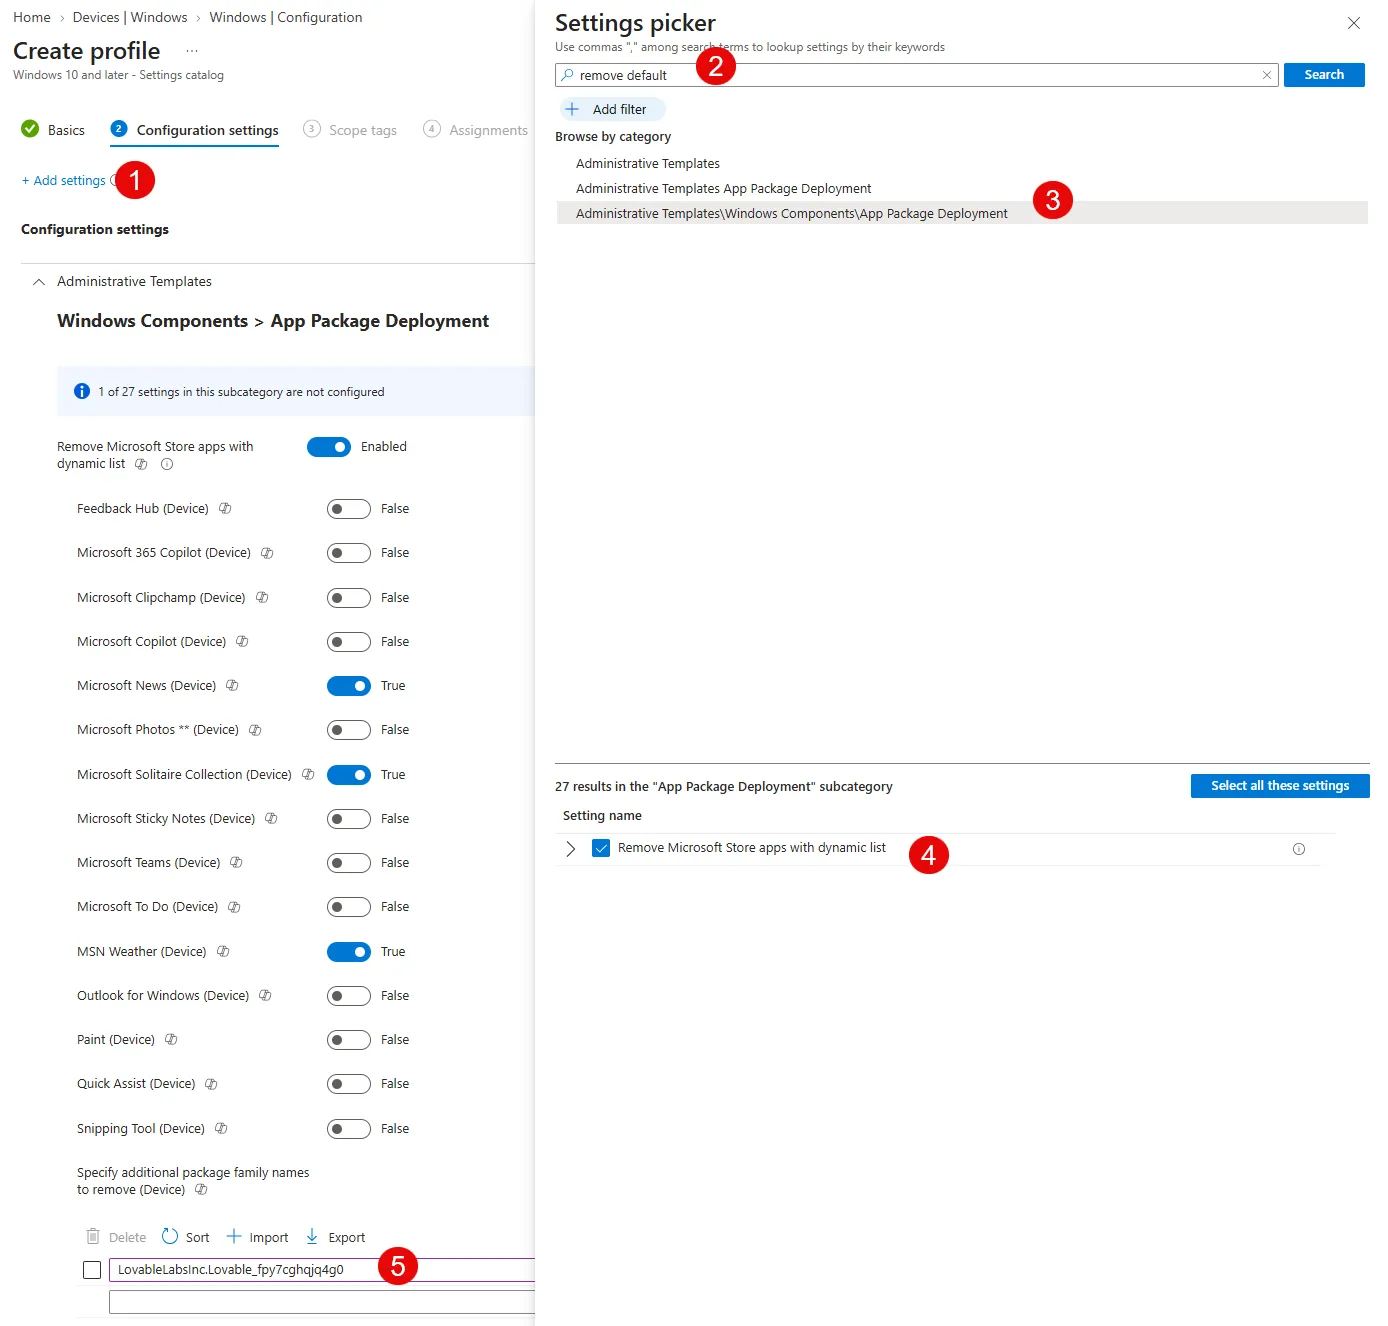Select Administrative Templates App Package Deployment category
Screen dimensions: 1388x1326
pyautogui.click(x=724, y=189)
